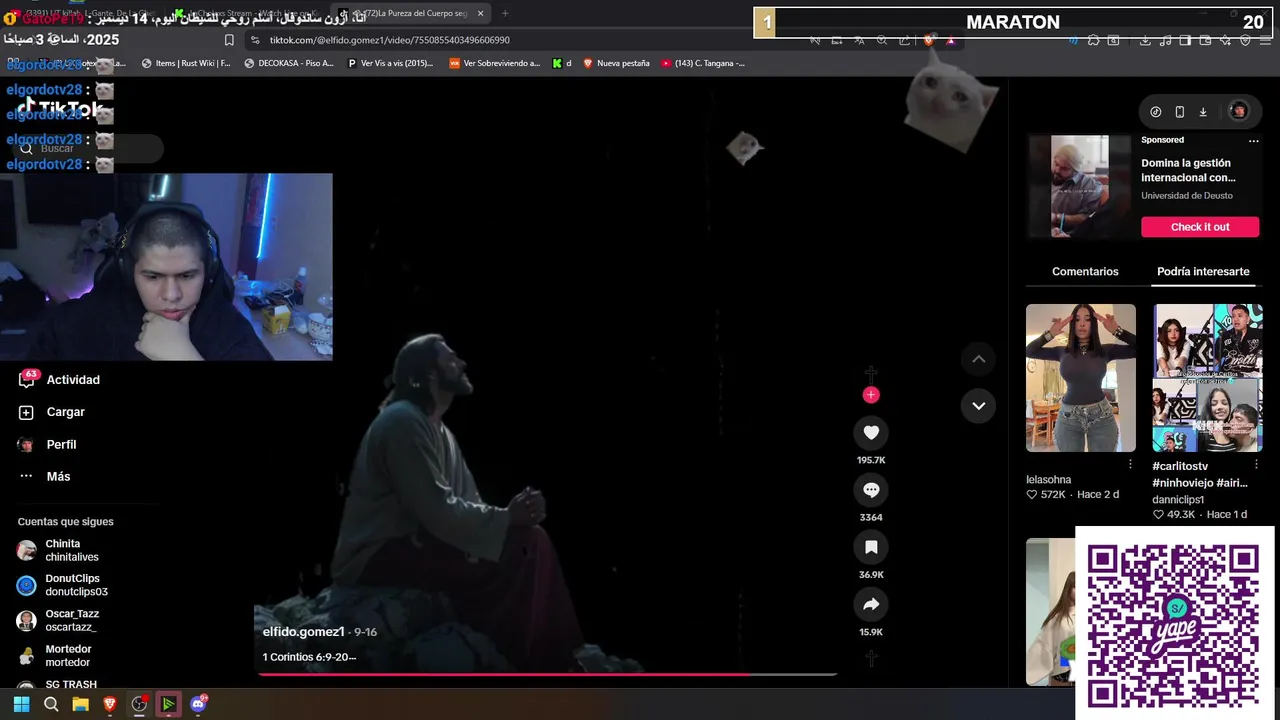Go to next video with down chevron
The width and height of the screenshot is (1280, 720).
point(978,406)
